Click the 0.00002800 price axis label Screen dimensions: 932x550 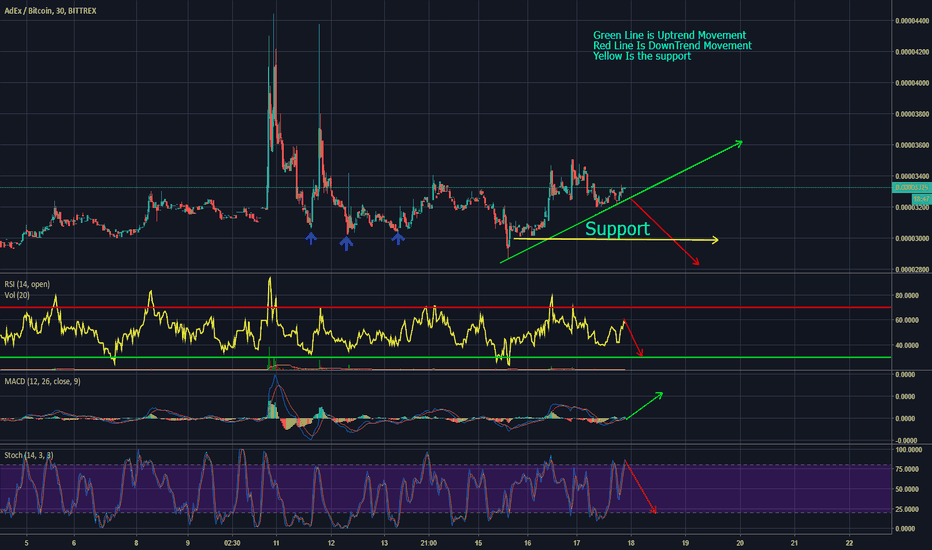[912, 270]
